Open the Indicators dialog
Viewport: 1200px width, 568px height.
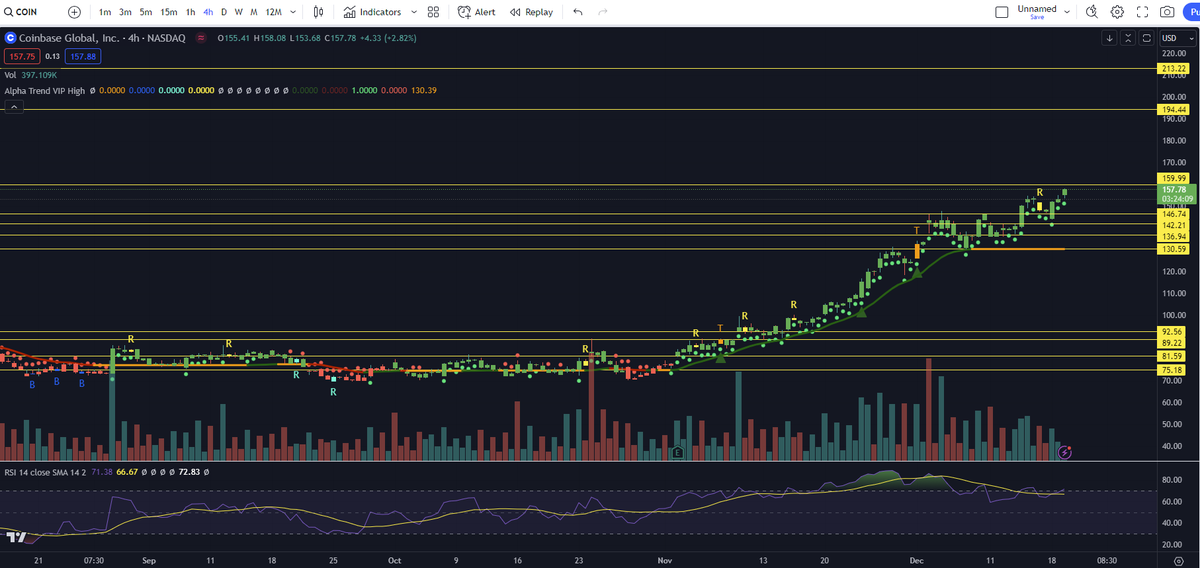tap(372, 12)
